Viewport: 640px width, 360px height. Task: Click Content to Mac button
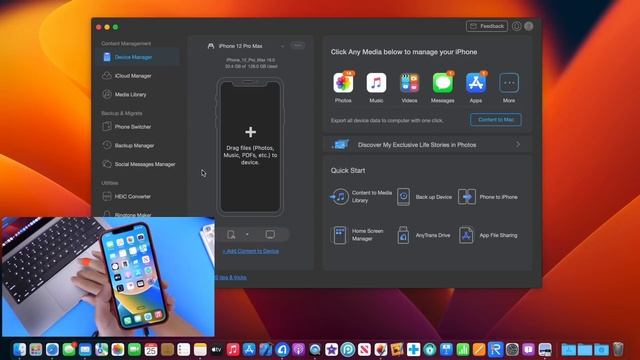coord(496,120)
